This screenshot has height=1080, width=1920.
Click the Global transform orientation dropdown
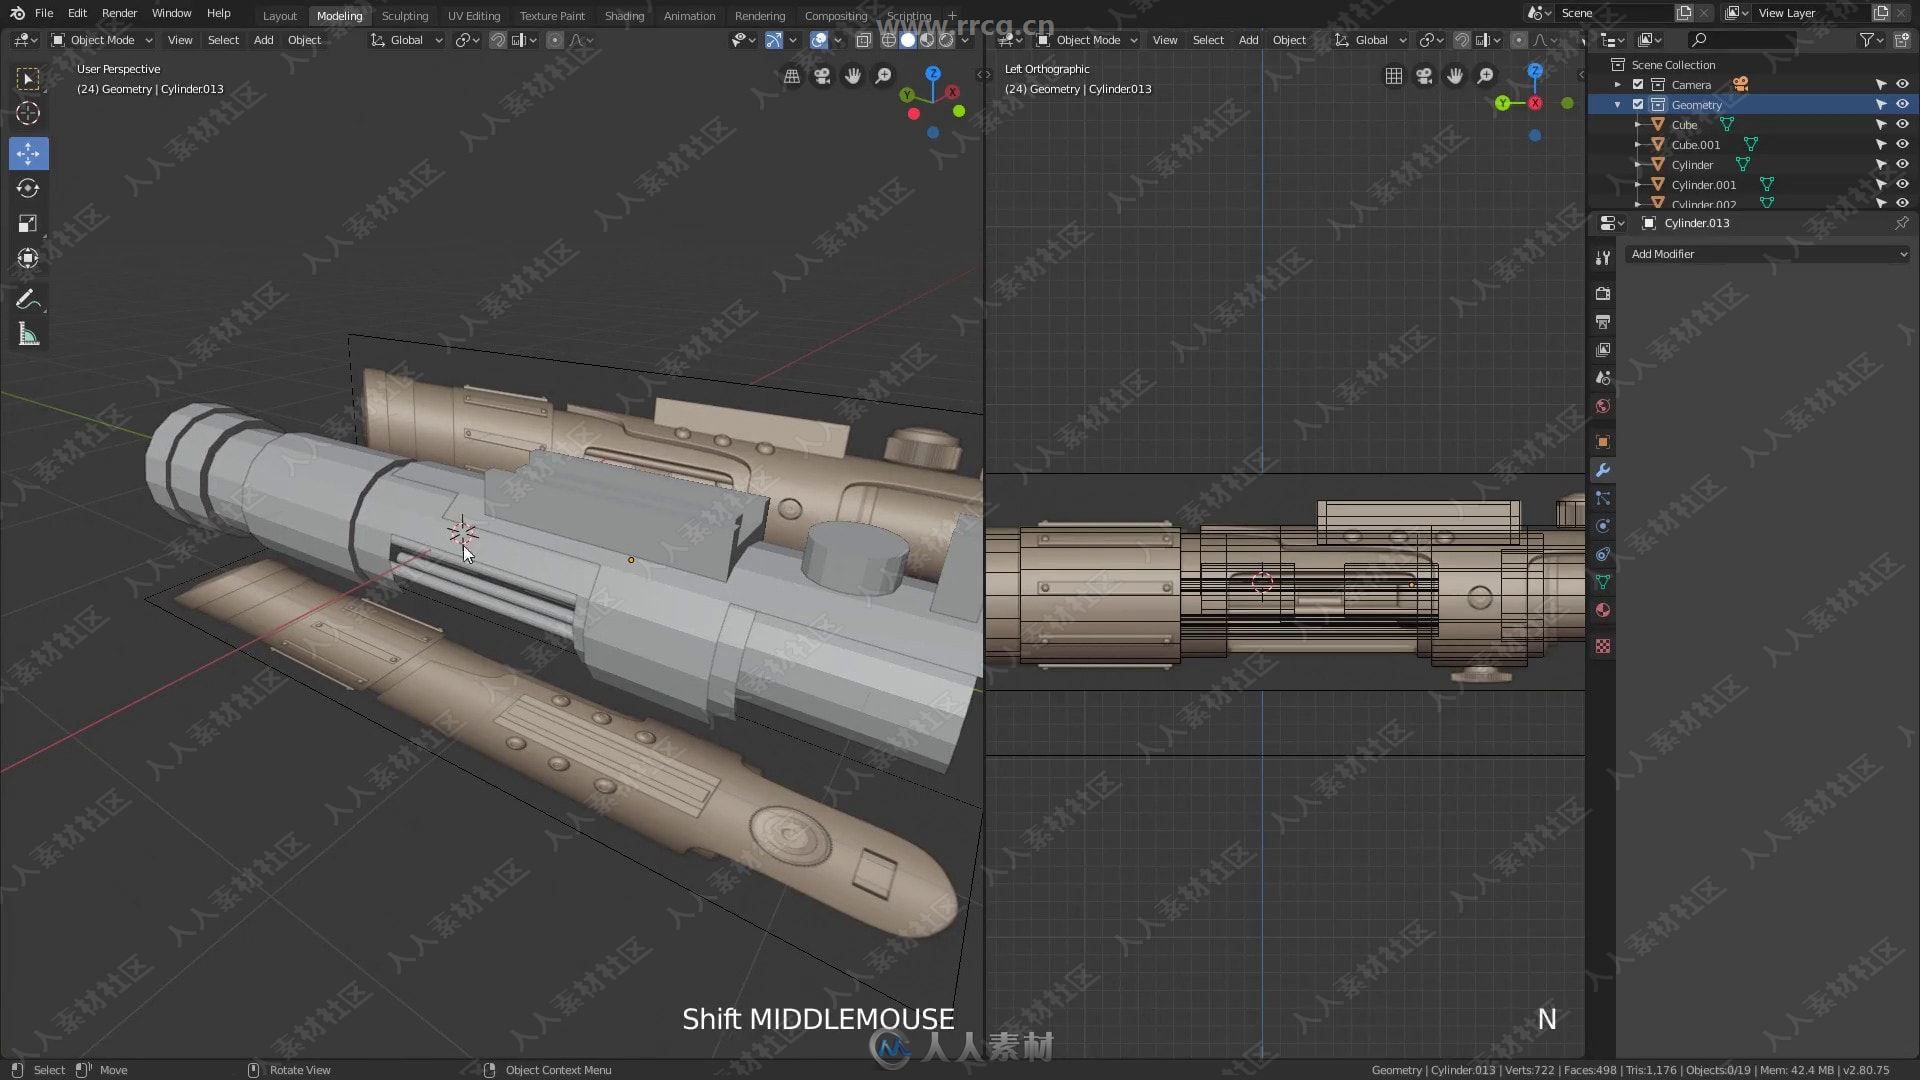406,40
